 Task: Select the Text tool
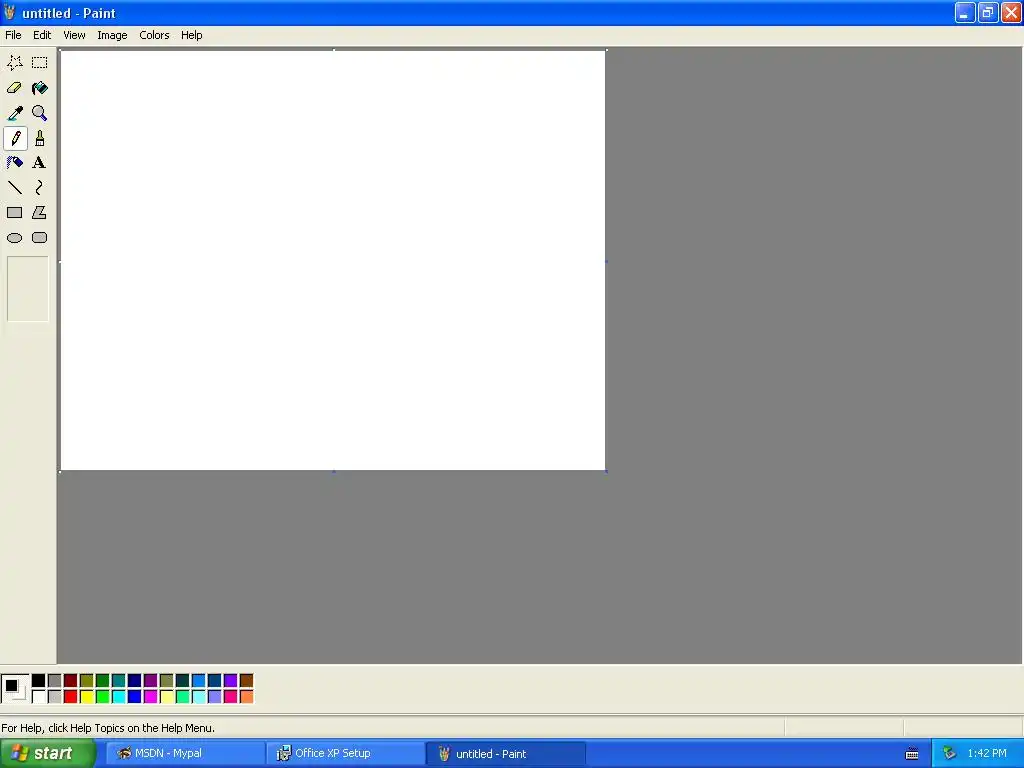tap(39, 163)
